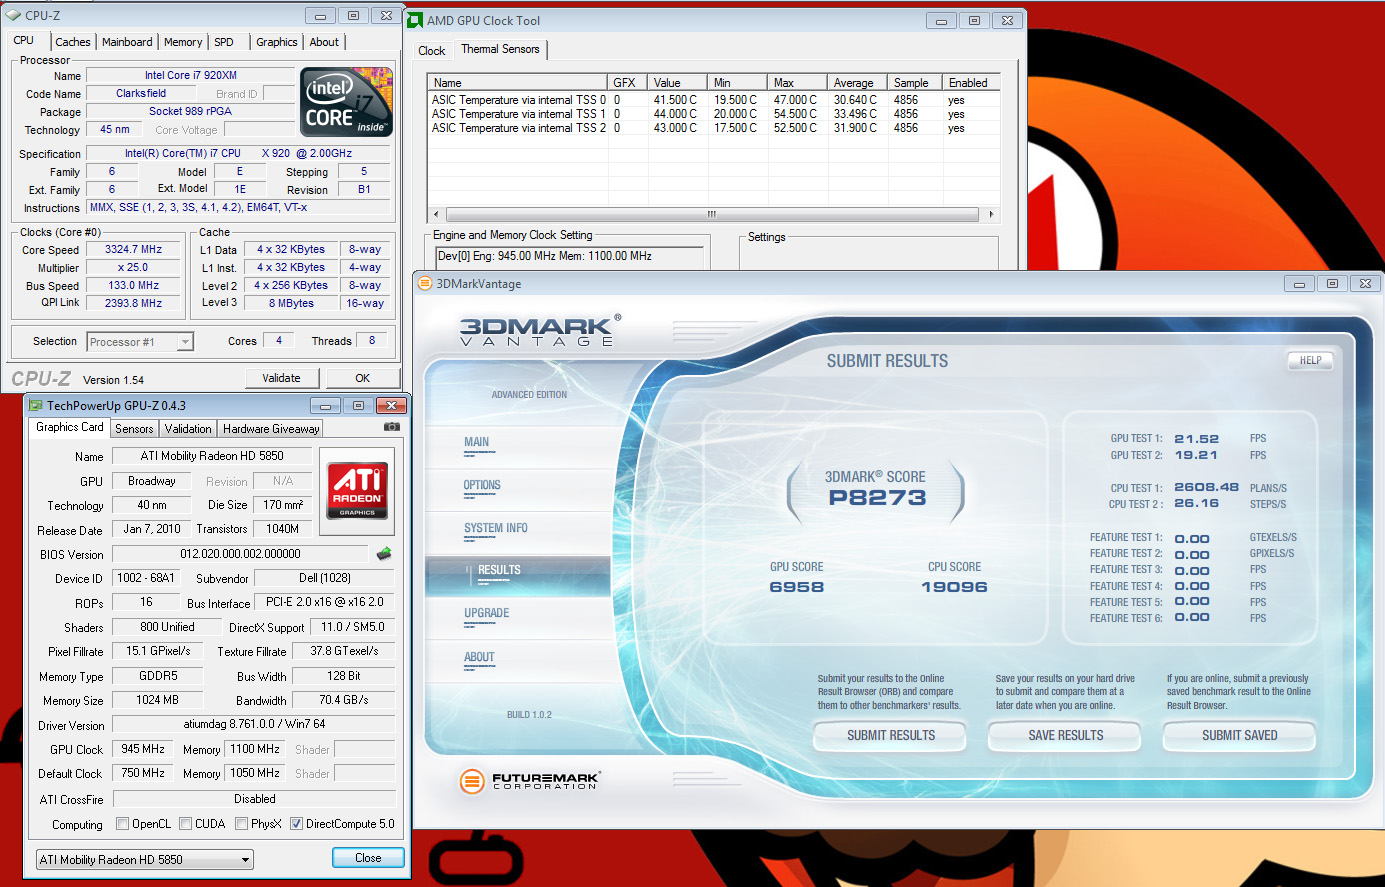This screenshot has width=1385, height=887.
Task: Click the GPU-Z screenshot camera icon
Action: (391, 427)
